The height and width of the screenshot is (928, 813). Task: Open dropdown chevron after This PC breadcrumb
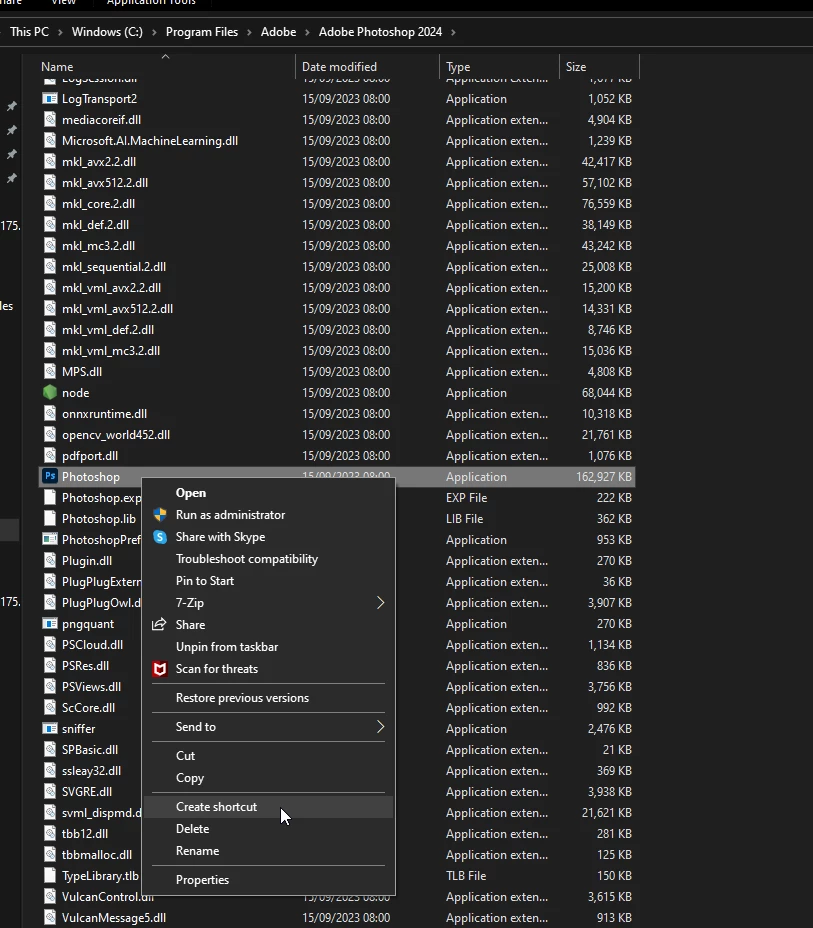(60, 32)
